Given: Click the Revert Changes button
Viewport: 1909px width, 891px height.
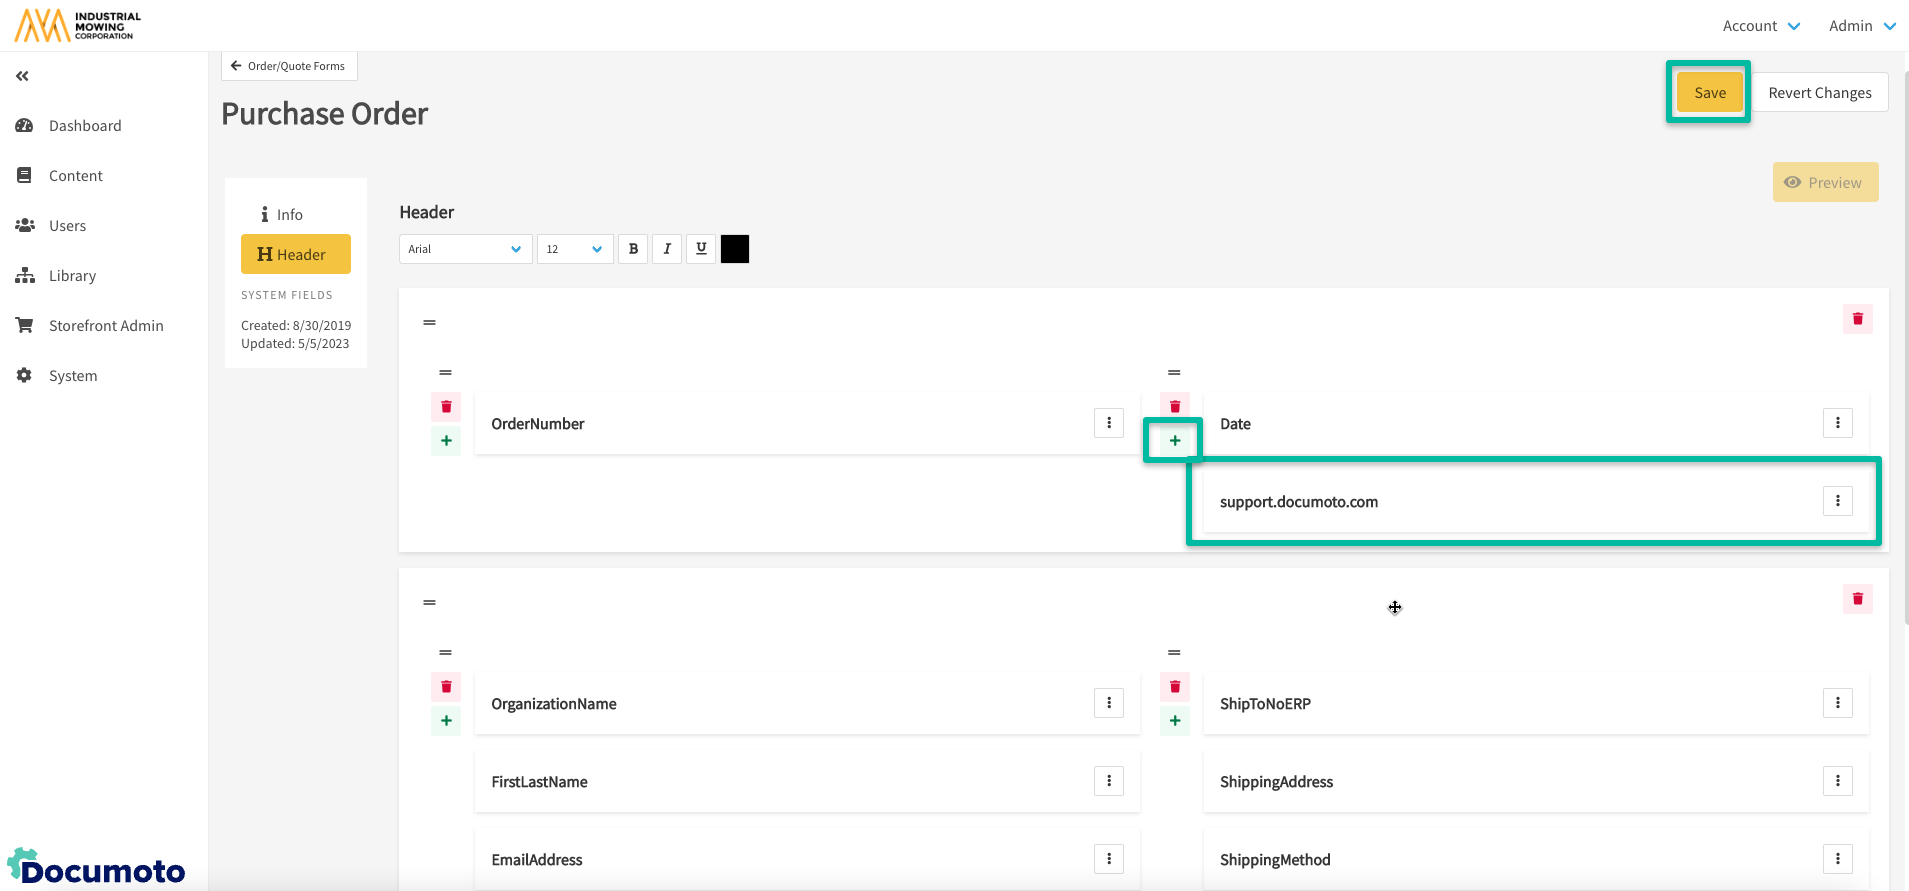Looking at the screenshot, I should pyautogui.click(x=1819, y=93).
